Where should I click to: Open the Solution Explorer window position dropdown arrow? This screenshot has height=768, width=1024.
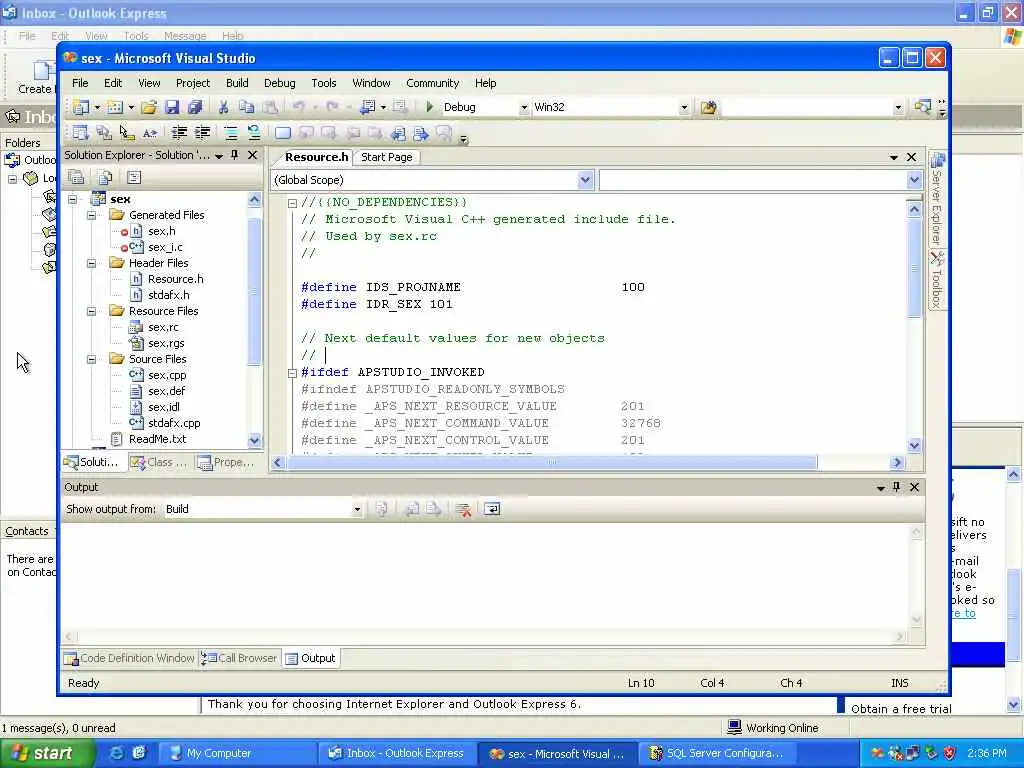coord(219,156)
